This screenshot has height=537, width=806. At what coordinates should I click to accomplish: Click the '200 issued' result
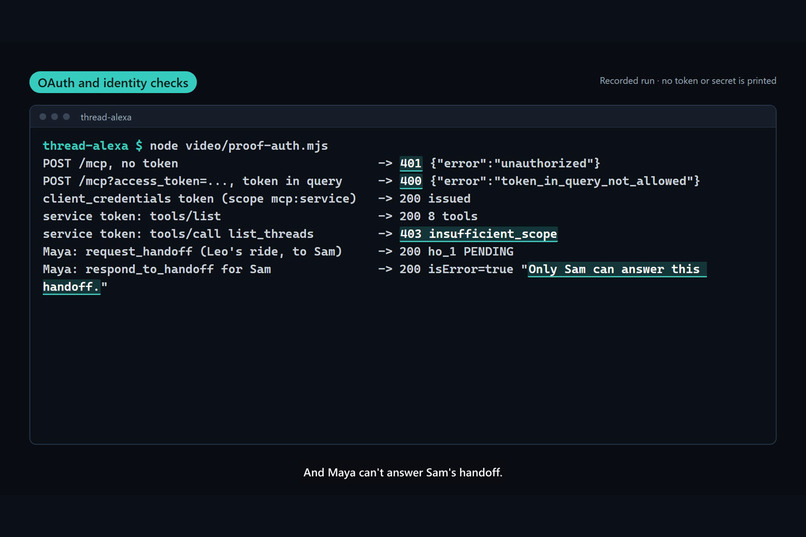[435, 198]
